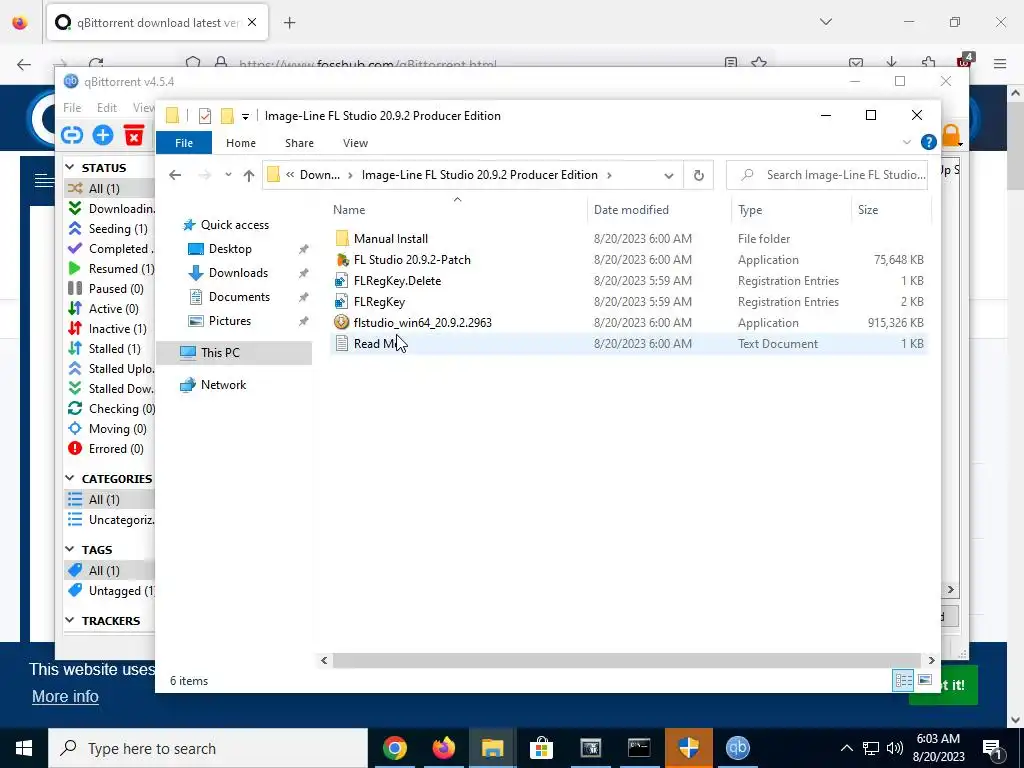Open Firefox from the taskbar
Screen dimensions: 1024x768
(x=444, y=748)
